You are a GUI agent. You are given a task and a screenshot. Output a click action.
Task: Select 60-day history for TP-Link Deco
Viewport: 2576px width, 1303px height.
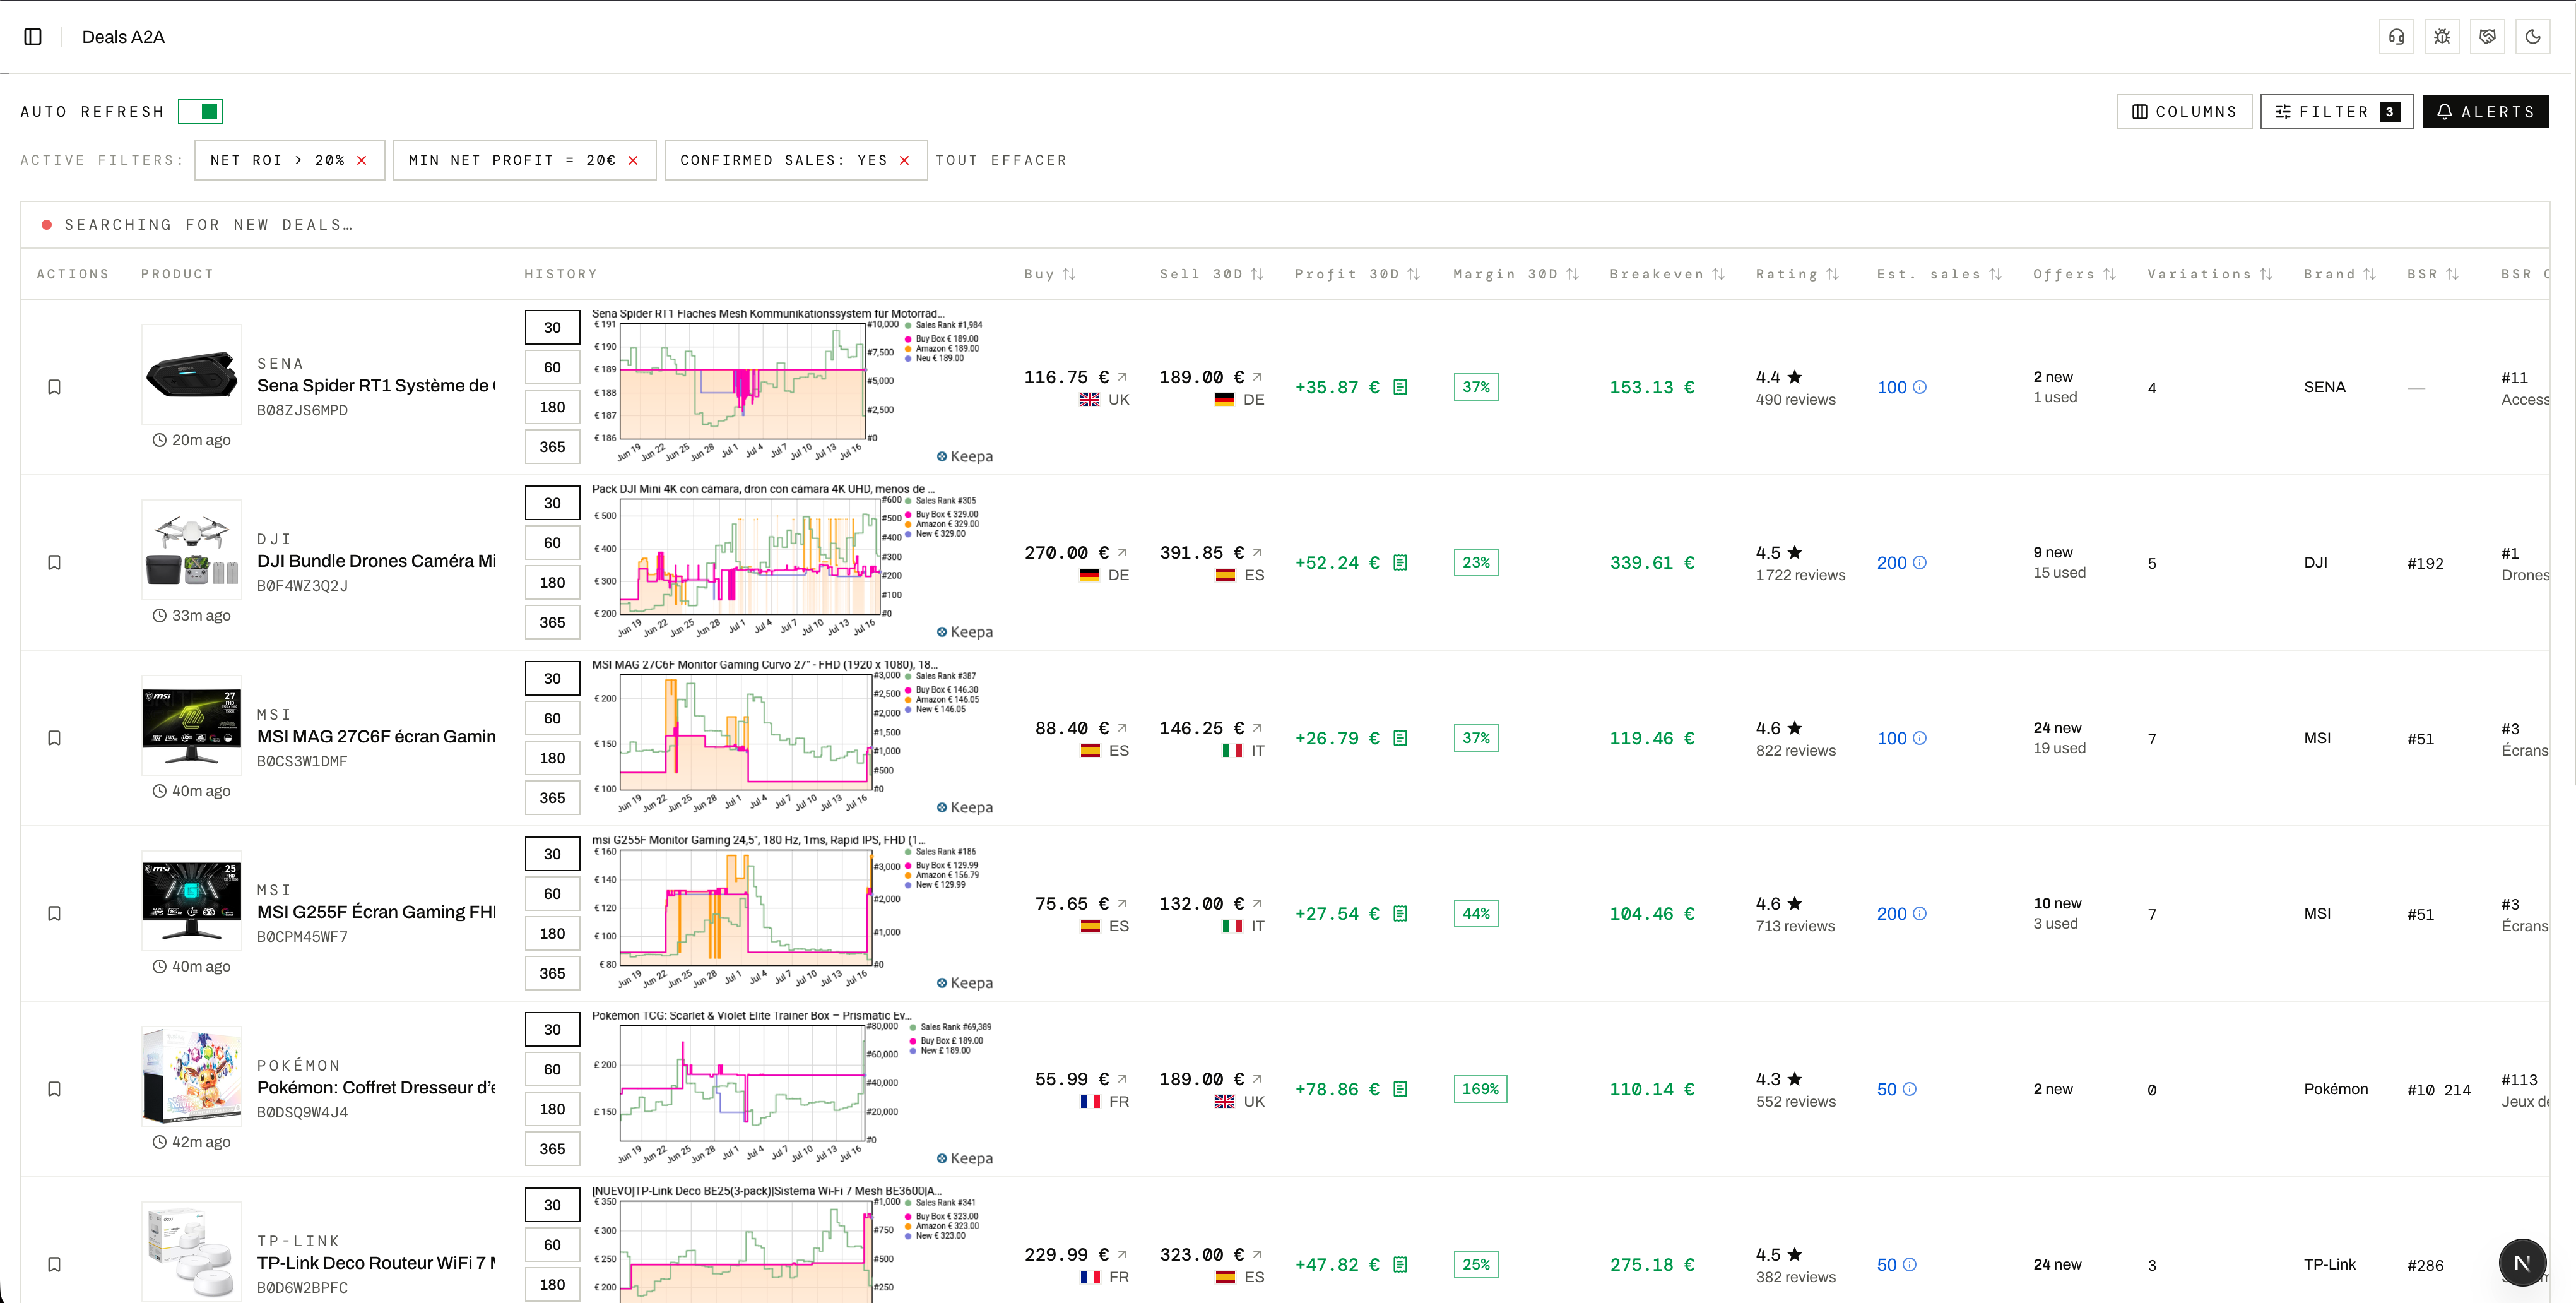pos(553,1244)
